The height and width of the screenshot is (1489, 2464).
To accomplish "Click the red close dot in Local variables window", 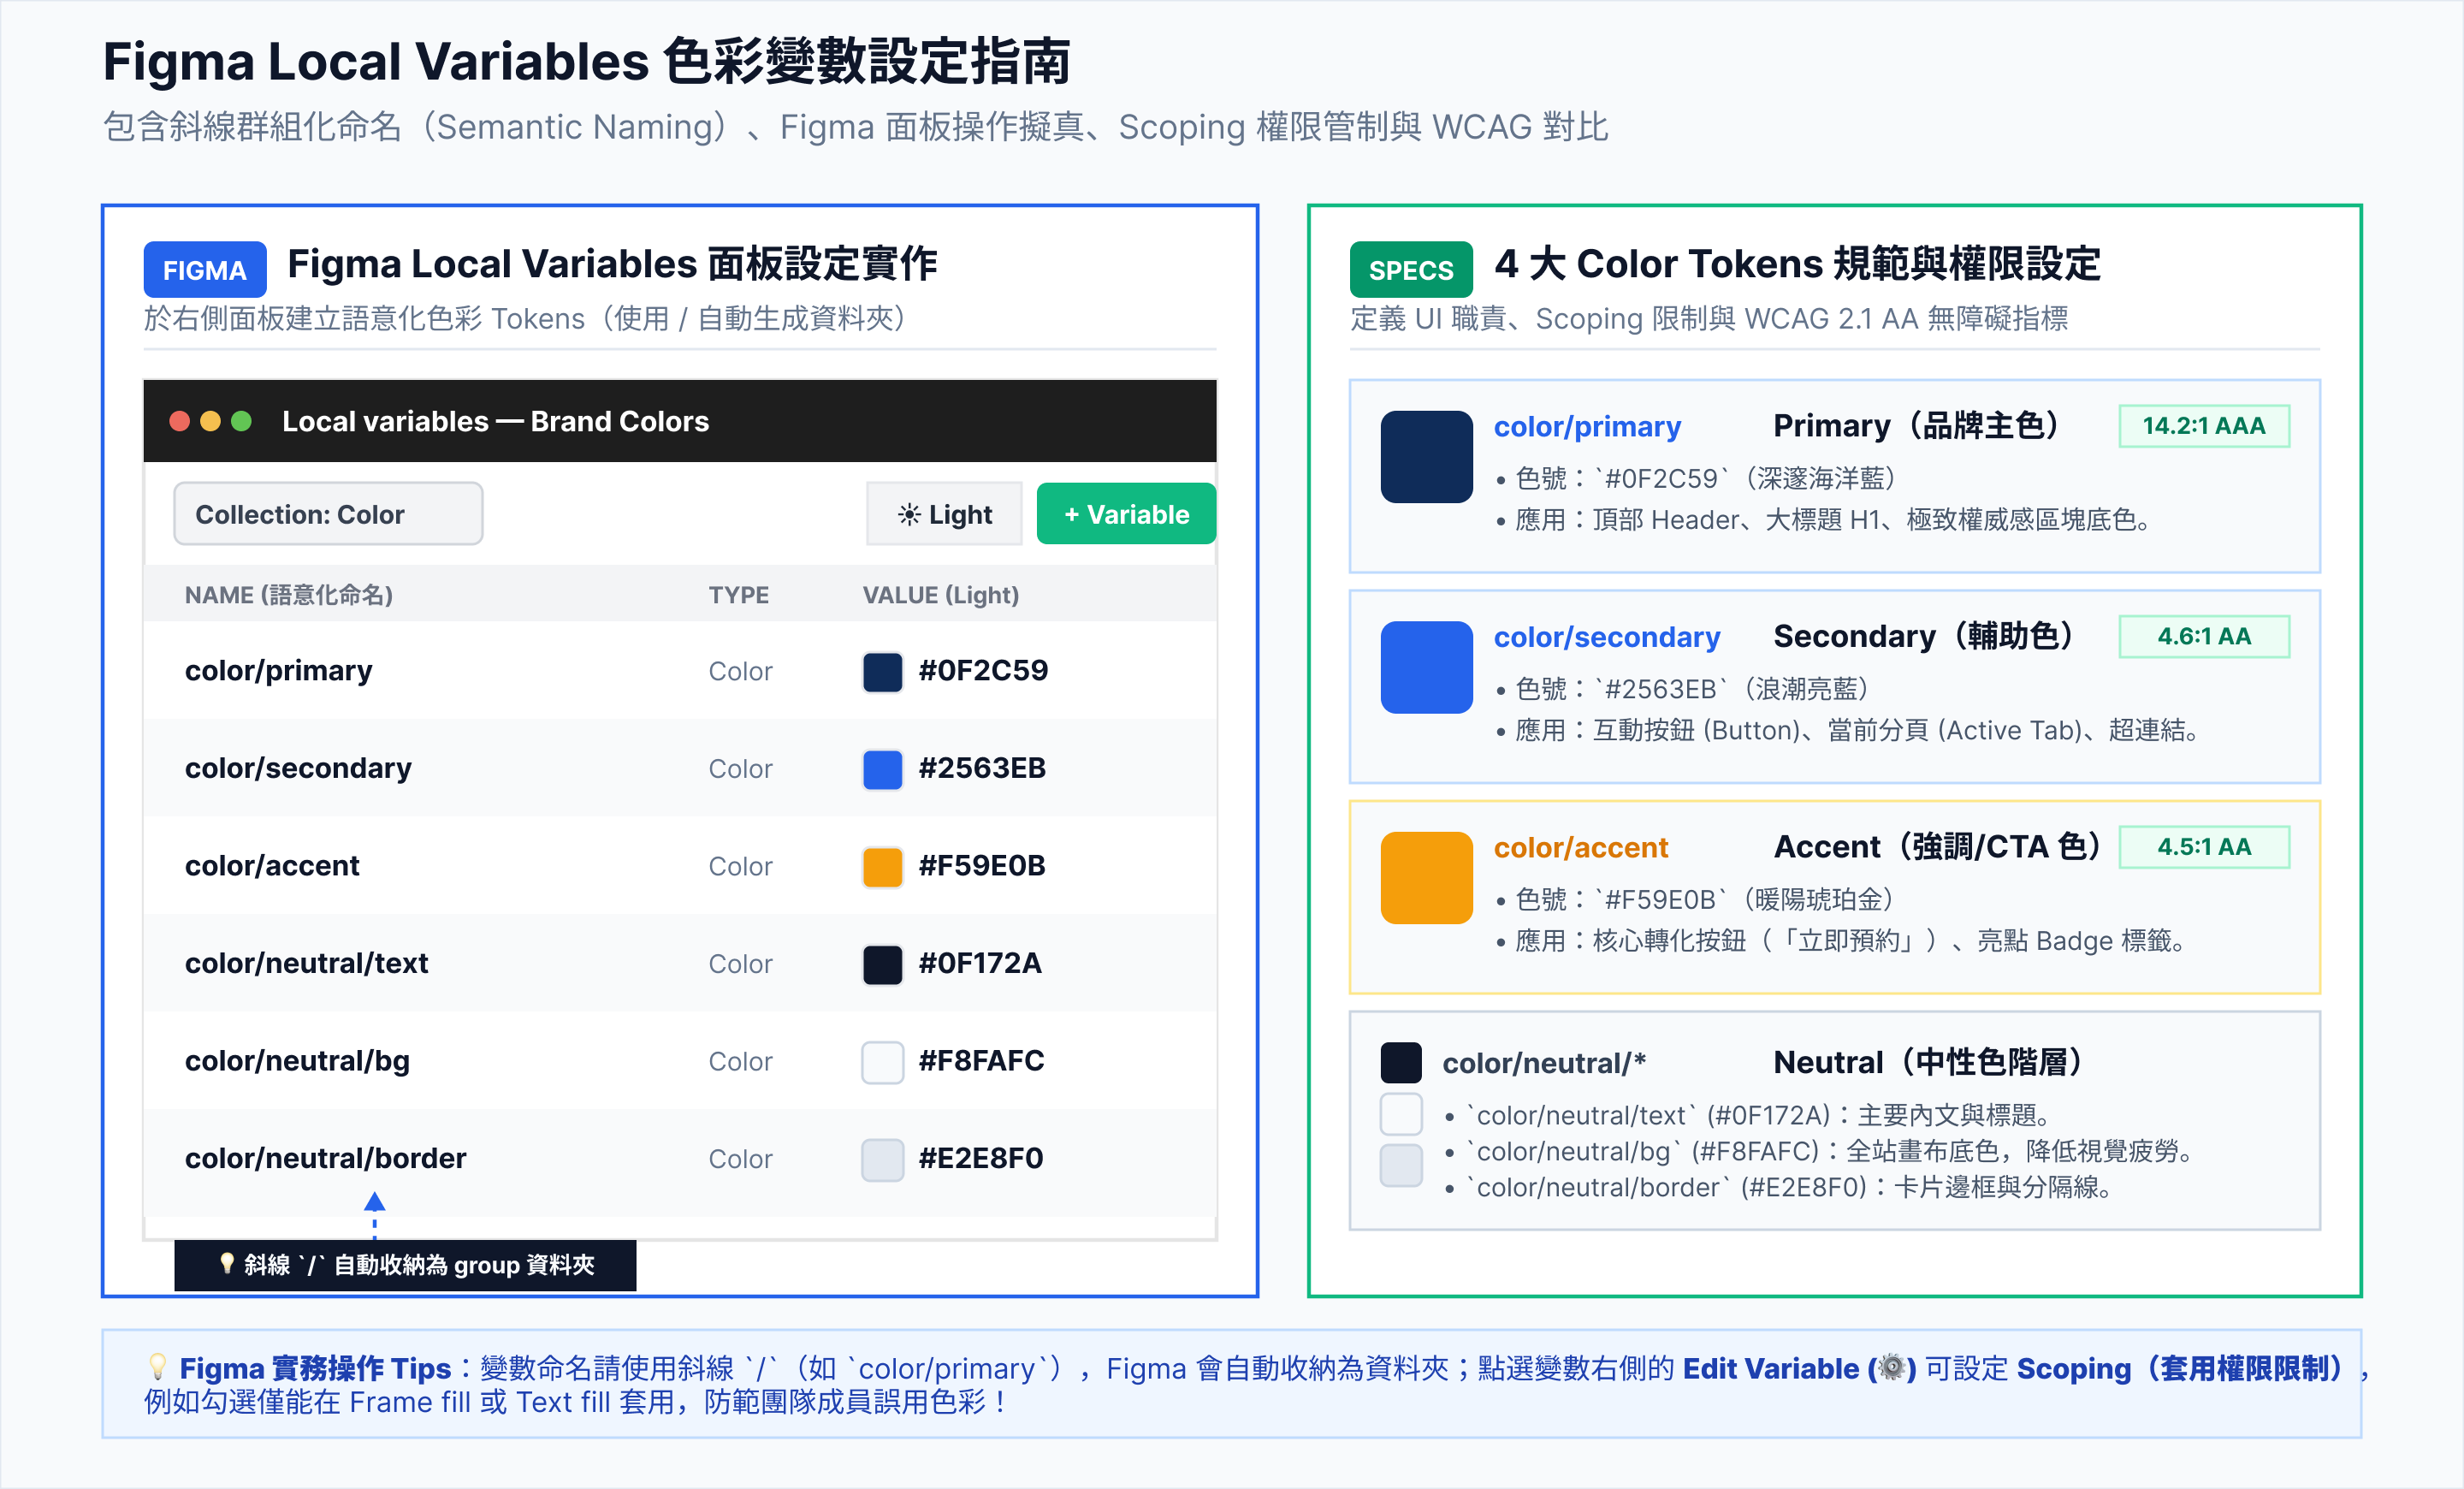I will pyautogui.click(x=180, y=421).
